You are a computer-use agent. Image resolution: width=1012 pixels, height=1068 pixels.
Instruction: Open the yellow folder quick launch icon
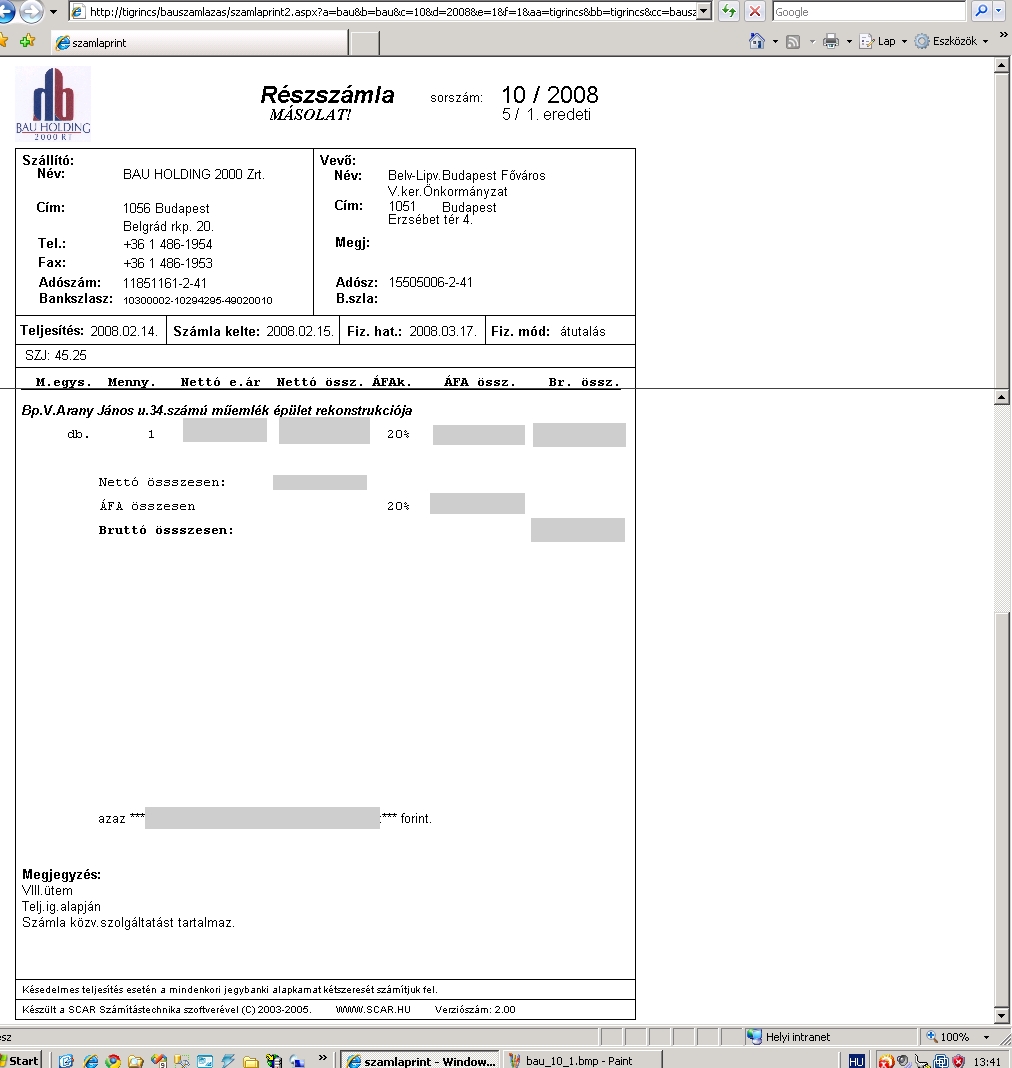tap(251, 1061)
